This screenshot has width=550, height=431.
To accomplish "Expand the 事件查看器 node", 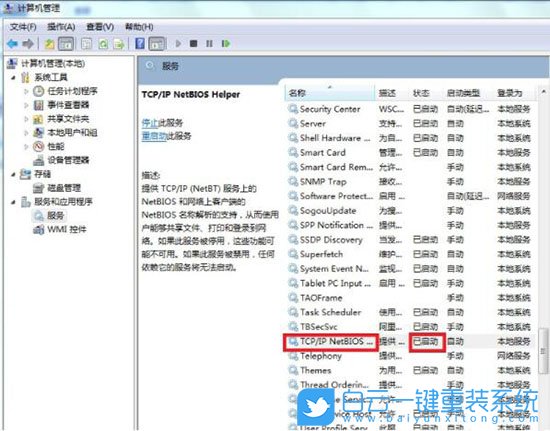I will click(x=26, y=105).
